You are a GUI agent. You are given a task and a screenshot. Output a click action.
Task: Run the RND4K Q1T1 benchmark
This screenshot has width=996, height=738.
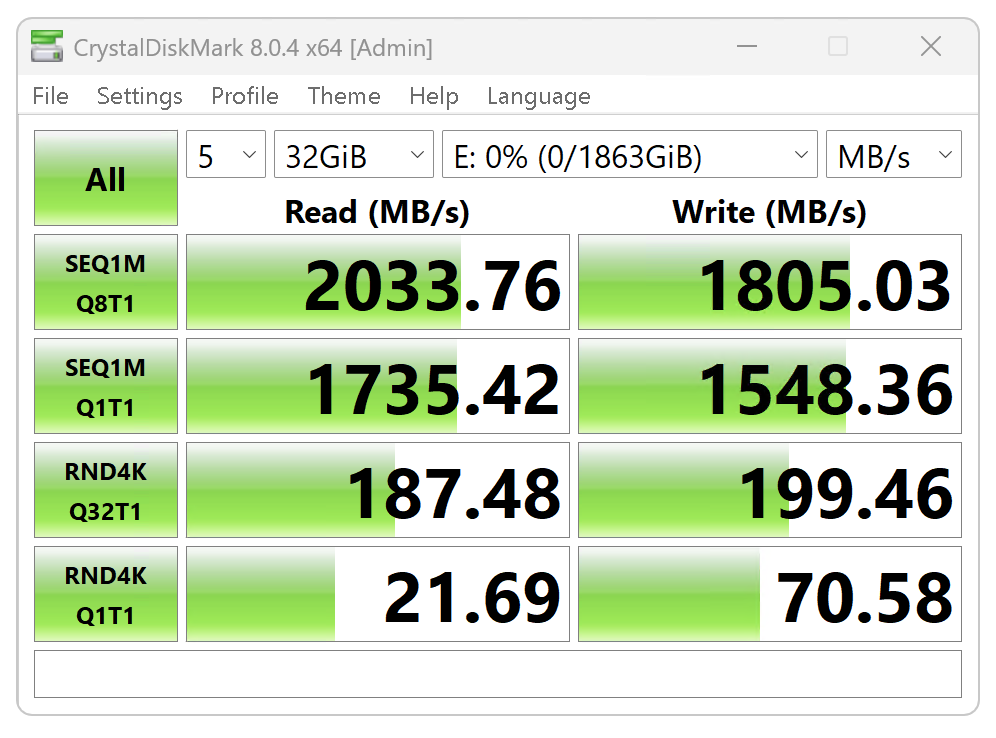[106, 595]
